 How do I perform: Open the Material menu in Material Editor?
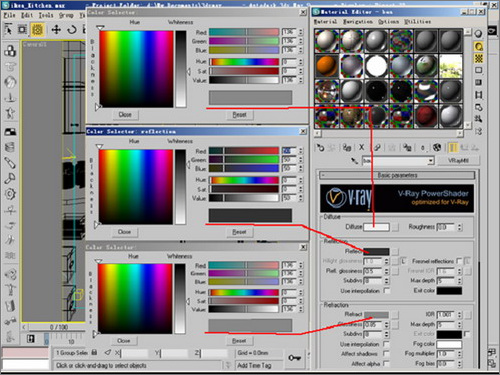click(x=326, y=22)
